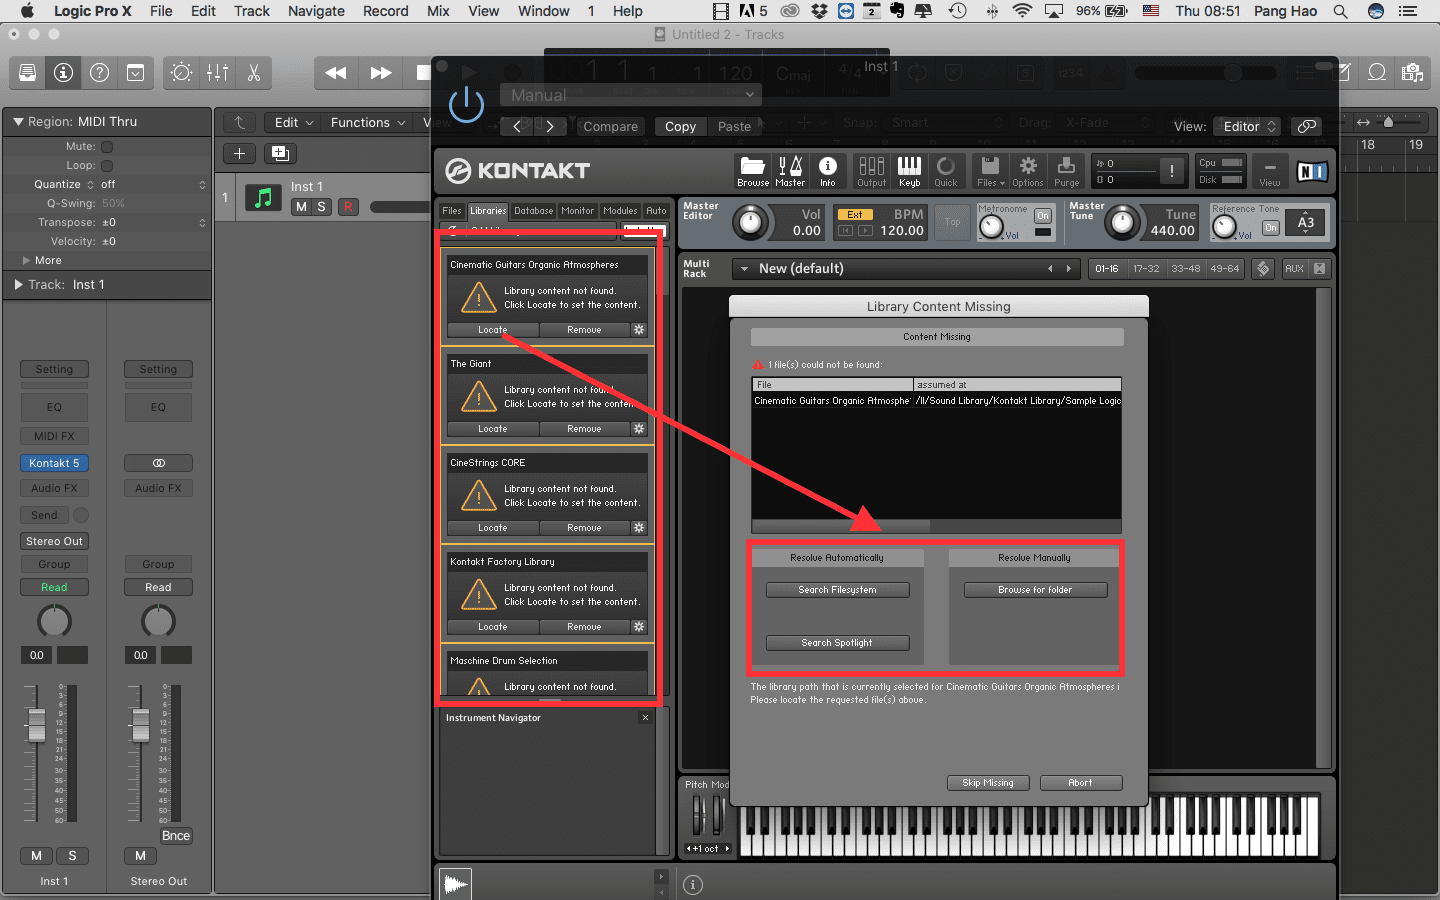This screenshot has height=900, width=1440.
Task: Click the Kontakt Purge icon
Action: (x=1067, y=171)
